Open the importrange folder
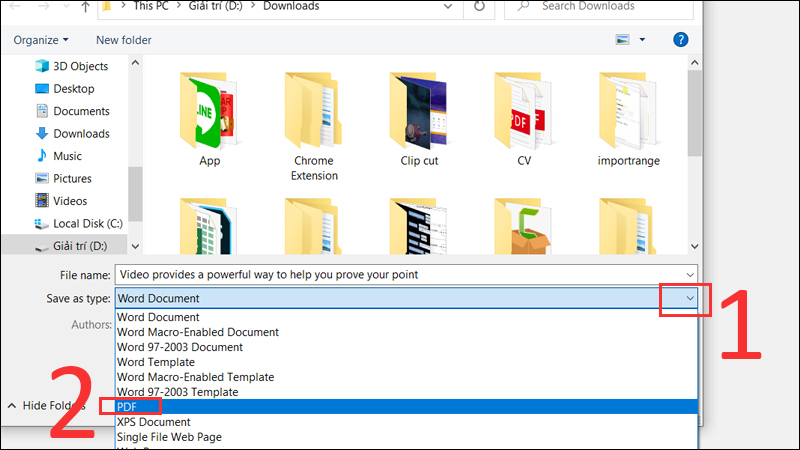This screenshot has width=800, height=450. pyautogui.click(x=628, y=115)
